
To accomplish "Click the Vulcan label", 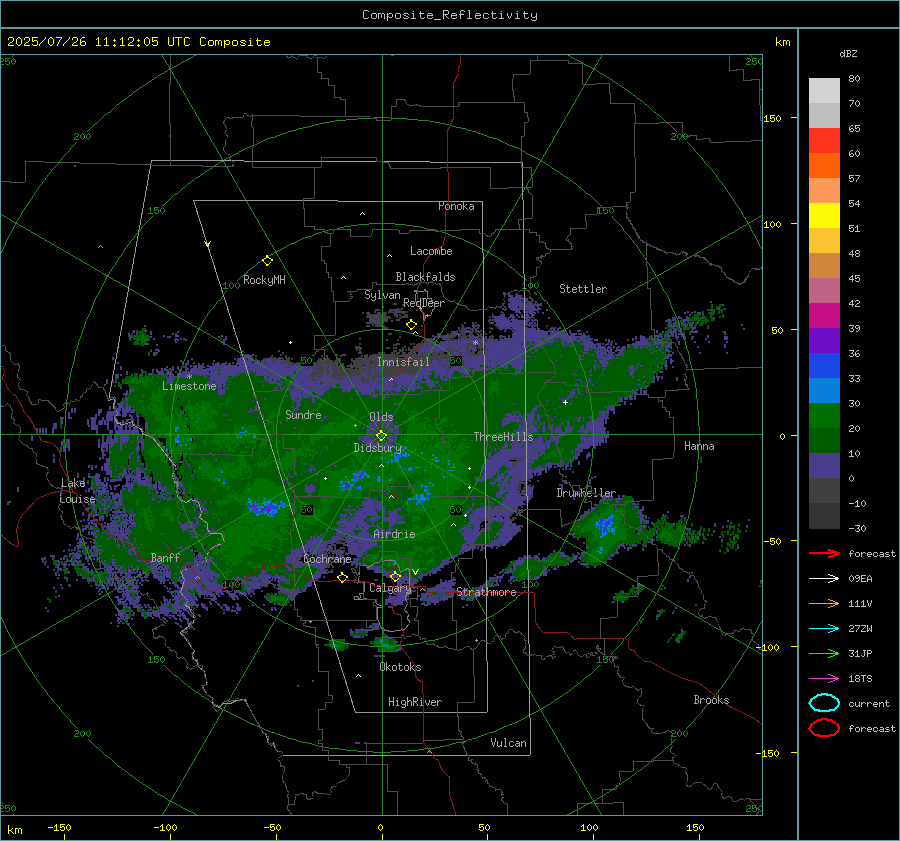I will coord(508,743).
